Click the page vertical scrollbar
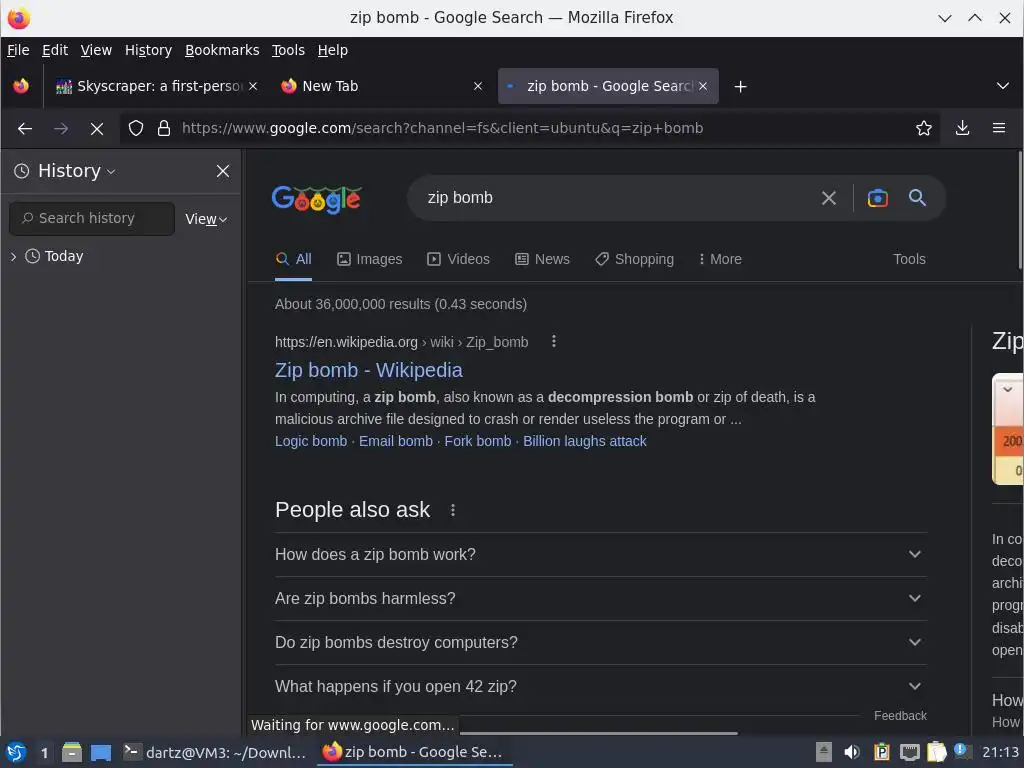Image resolution: width=1024 pixels, height=768 pixels. click(1019, 209)
